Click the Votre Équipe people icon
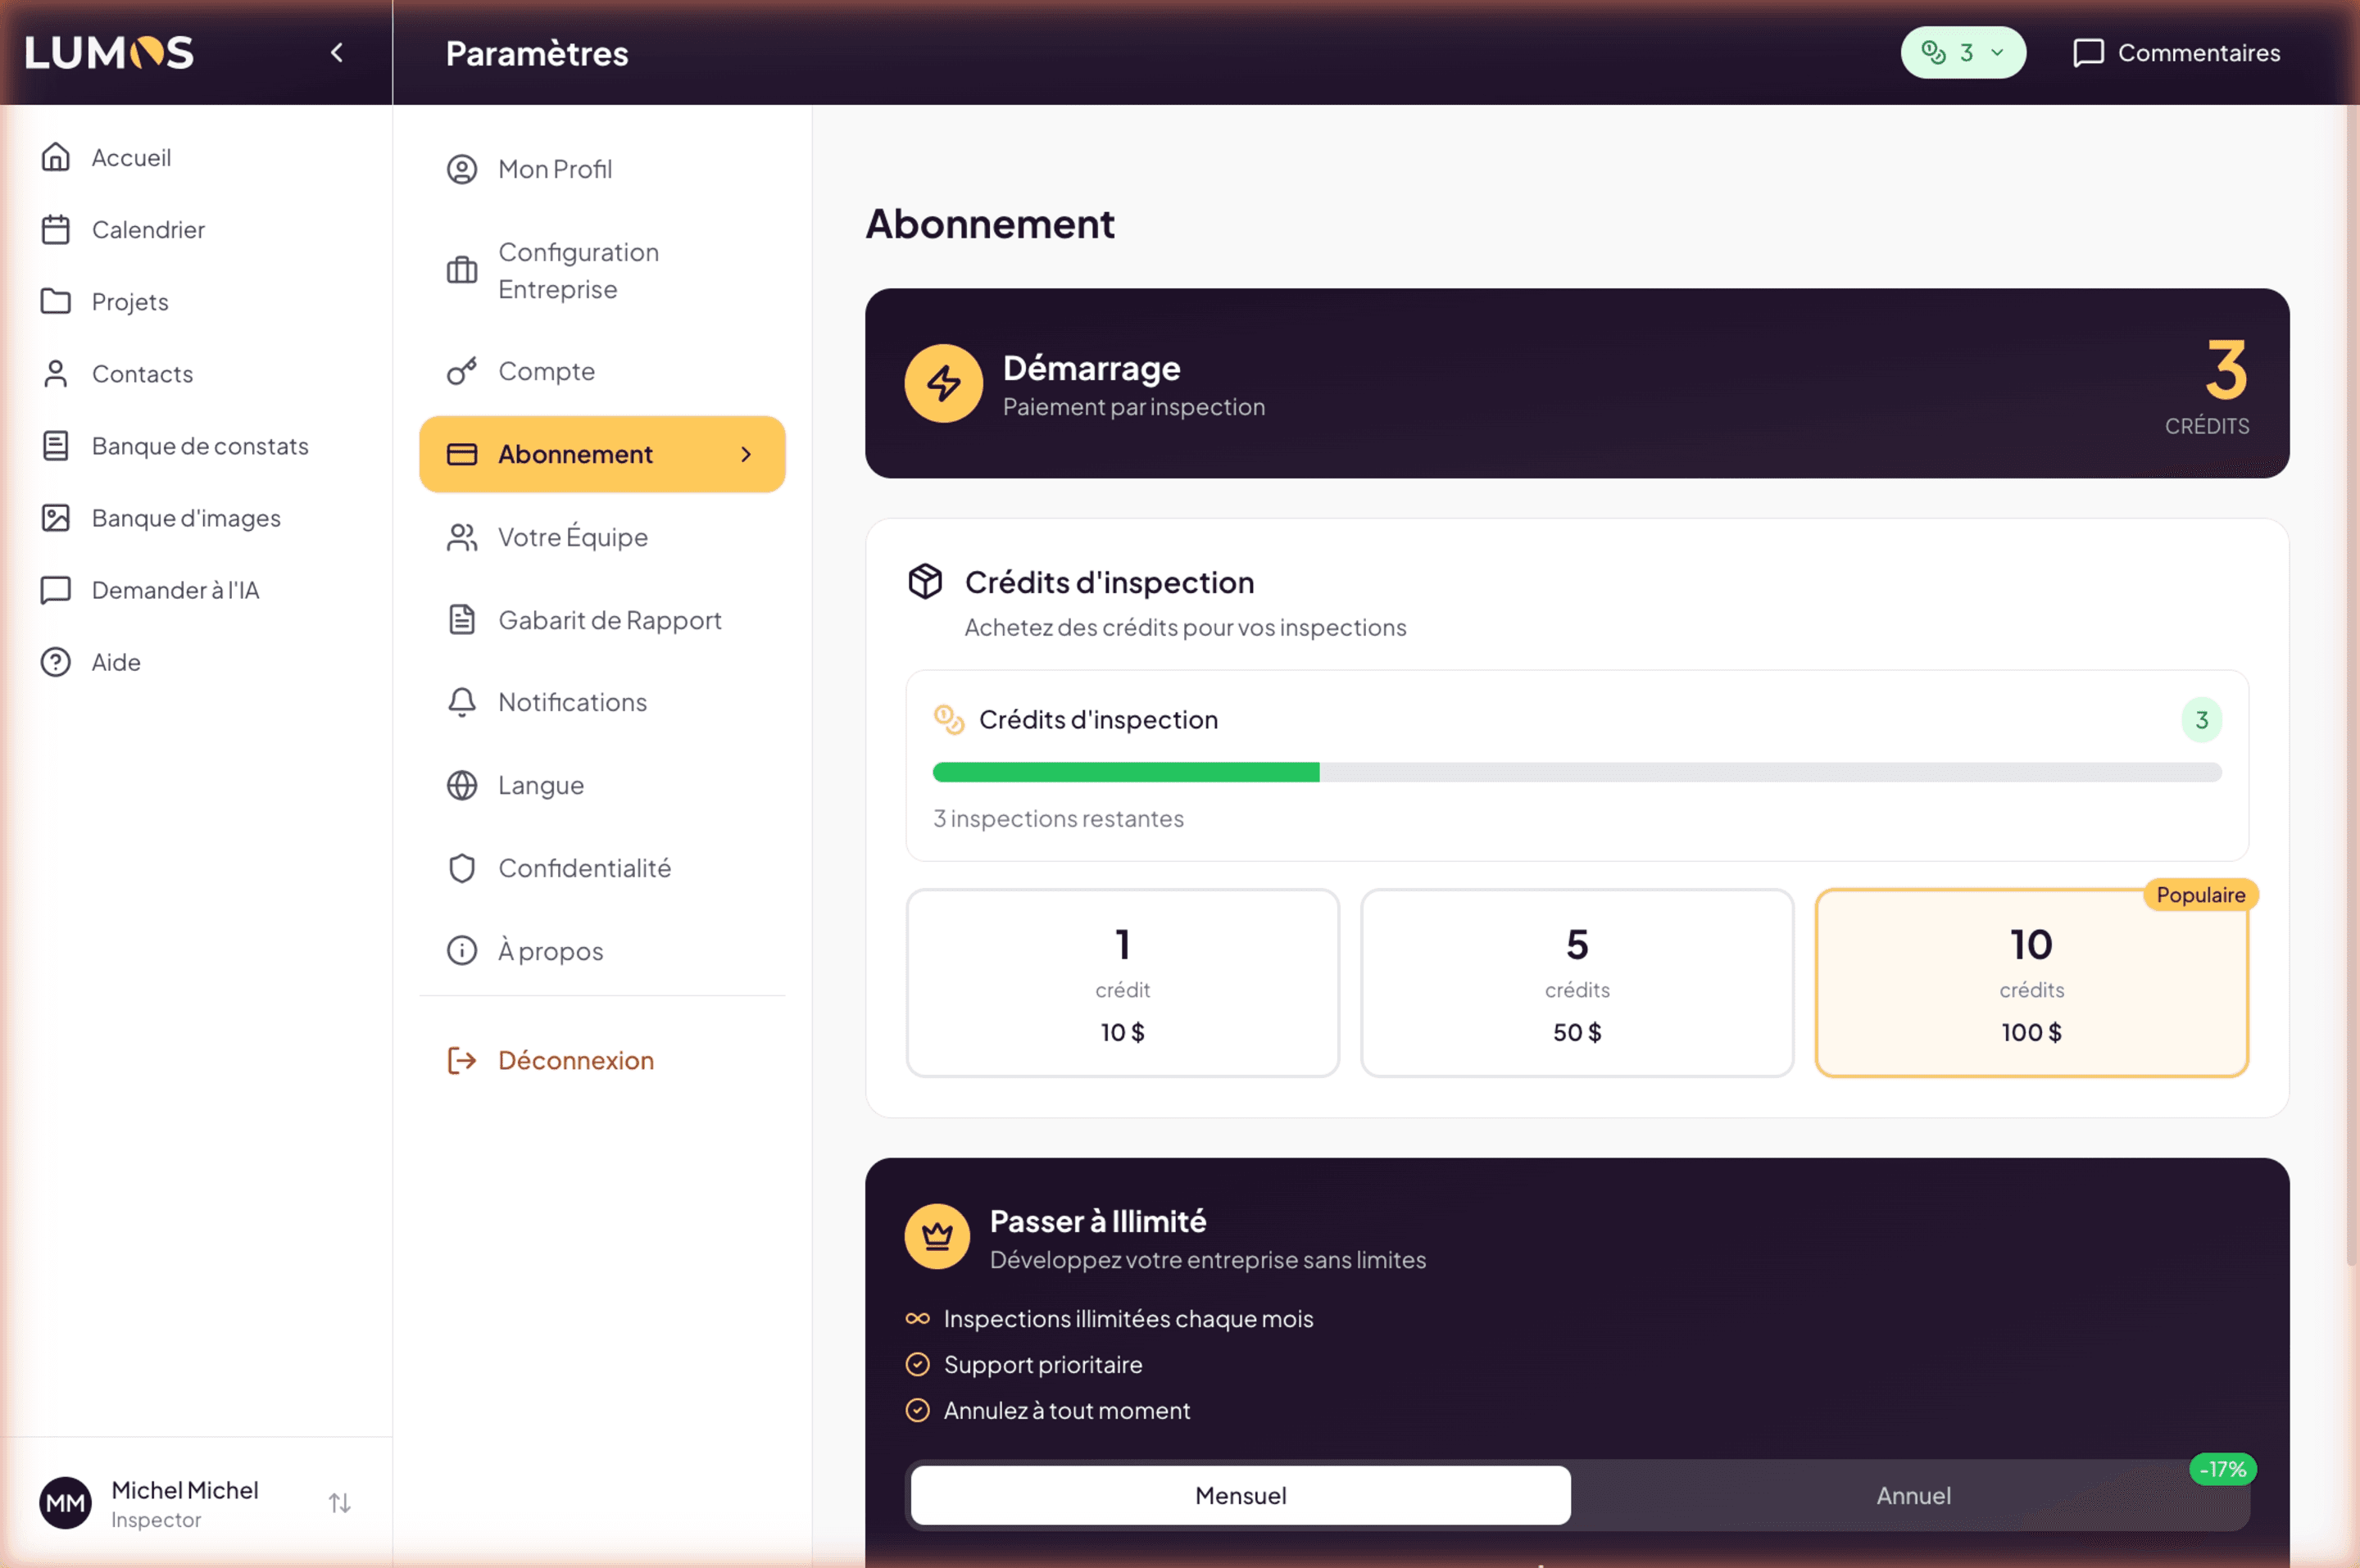2360x1568 pixels. 462,537
